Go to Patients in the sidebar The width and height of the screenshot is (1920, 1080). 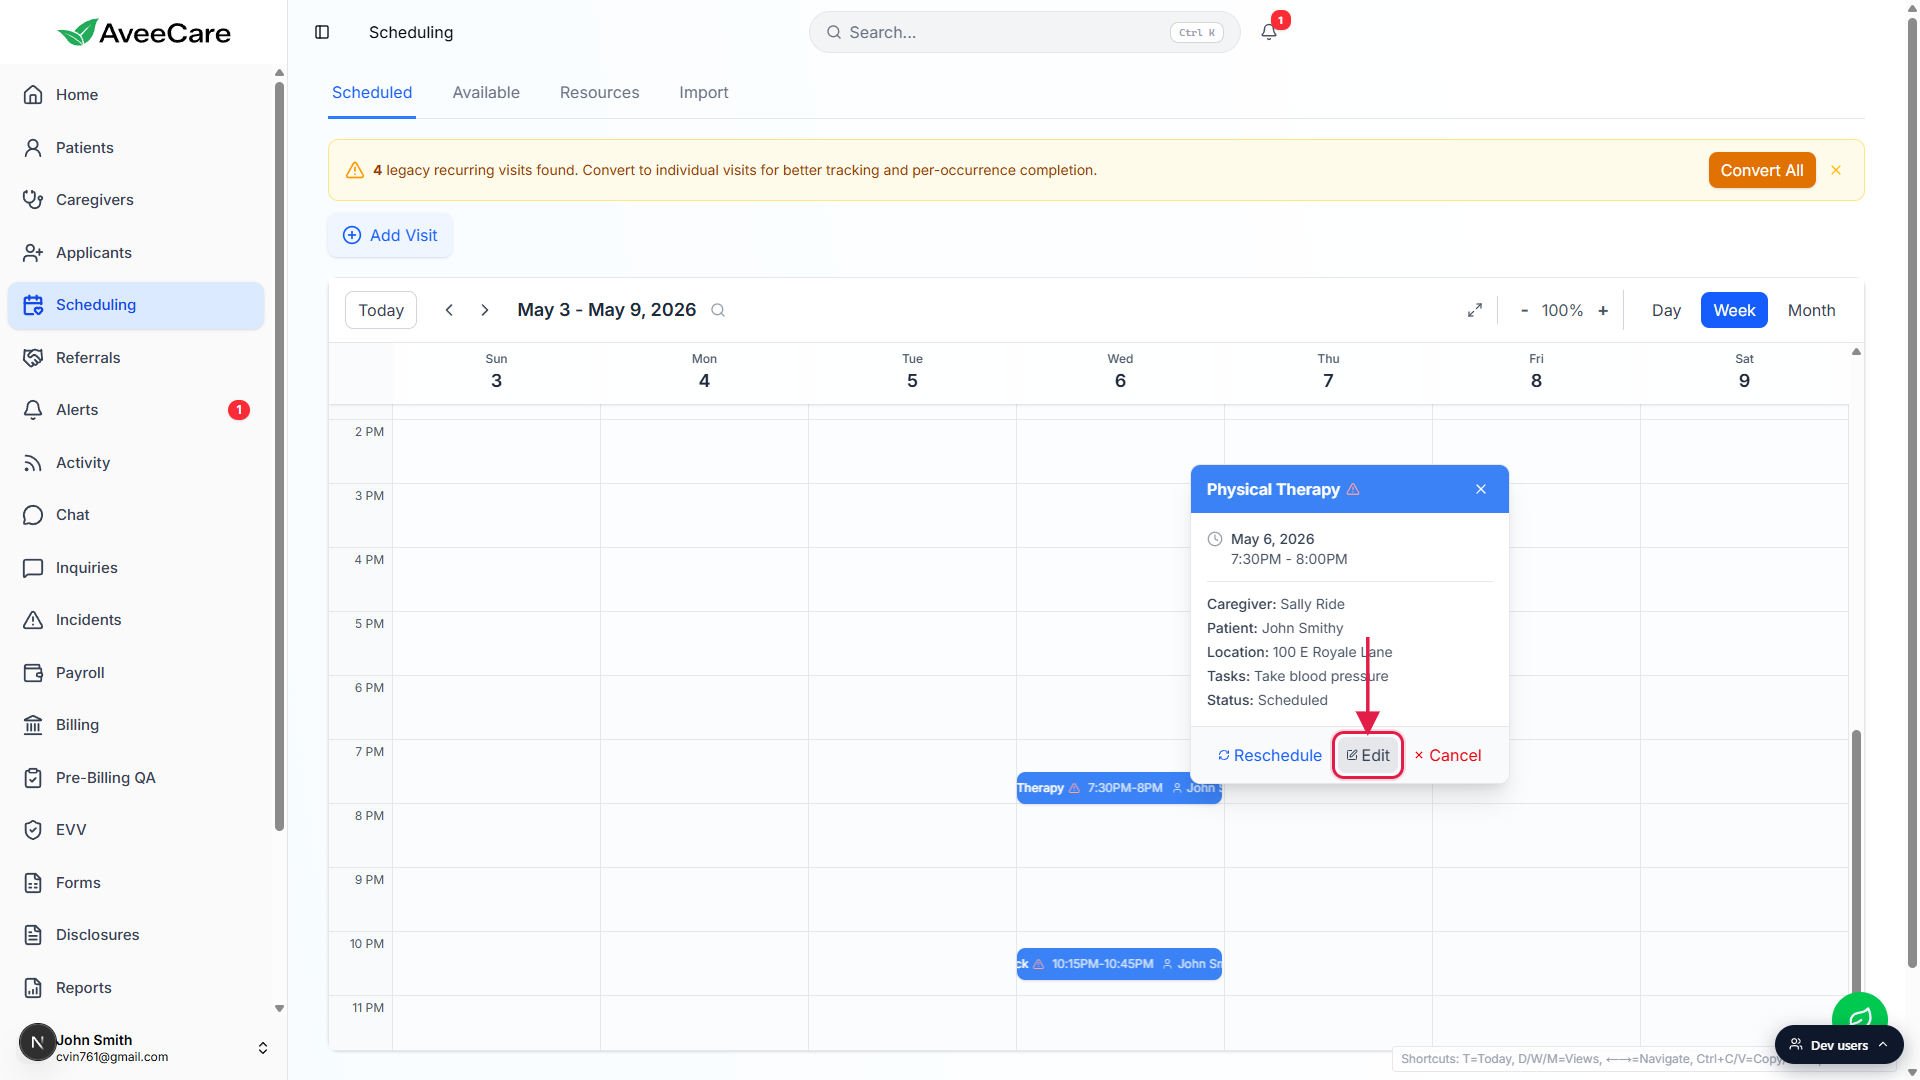coord(136,148)
